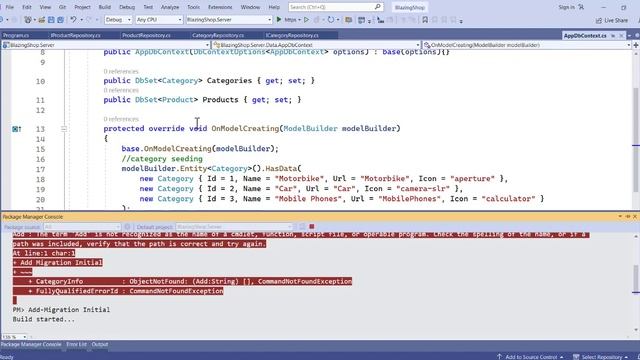Click the Find in Files folder icon
Screen dimensions: 640x360
point(348,20)
